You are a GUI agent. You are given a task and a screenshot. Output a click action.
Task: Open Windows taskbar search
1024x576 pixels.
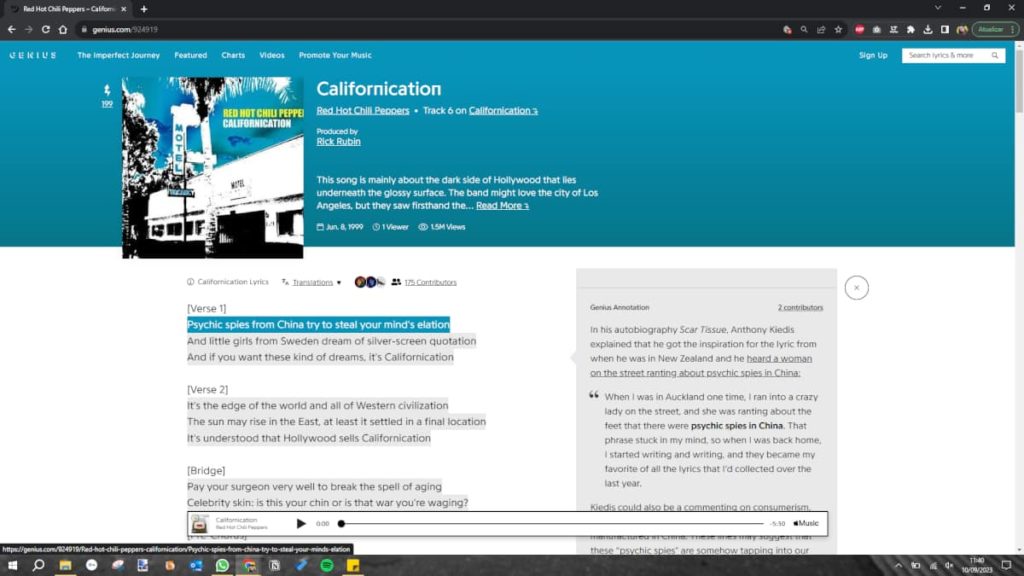click(x=39, y=565)
